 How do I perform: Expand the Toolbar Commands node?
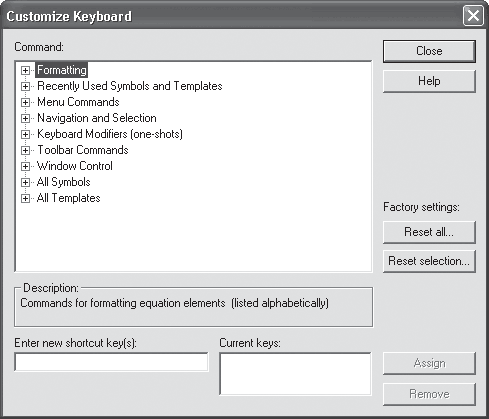click(x=25, y=150)
